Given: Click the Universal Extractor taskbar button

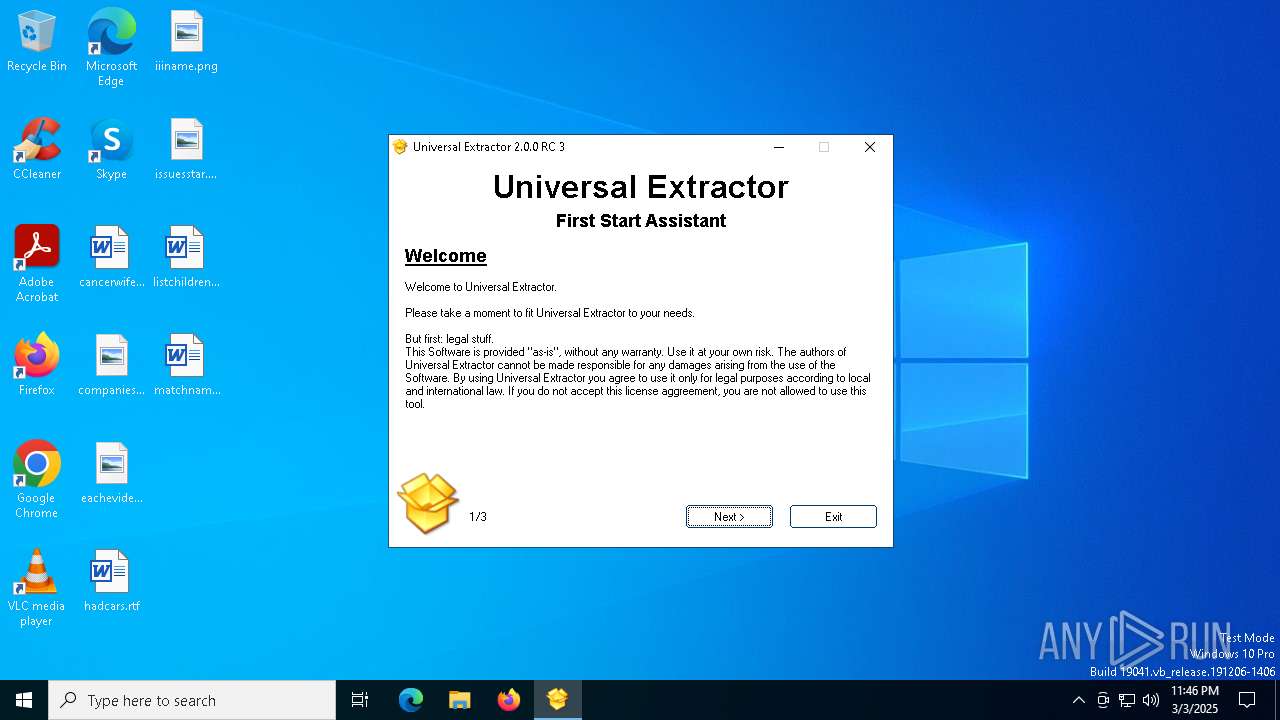Looking at the screenshot, I should point(557,700).
